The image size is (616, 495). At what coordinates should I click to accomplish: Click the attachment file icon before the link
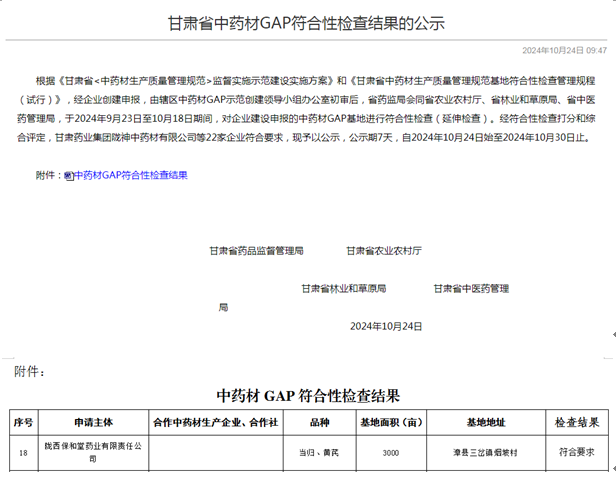(x=68, y=175)
